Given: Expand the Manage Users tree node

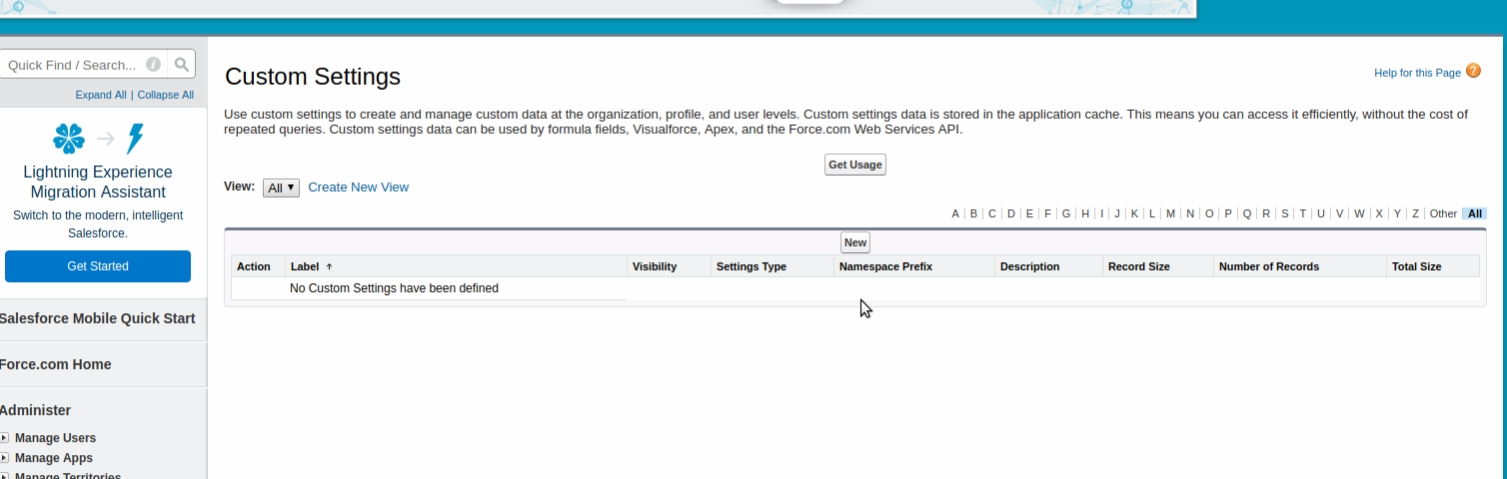Looking at the screenshot, I should tap(5, 438).
